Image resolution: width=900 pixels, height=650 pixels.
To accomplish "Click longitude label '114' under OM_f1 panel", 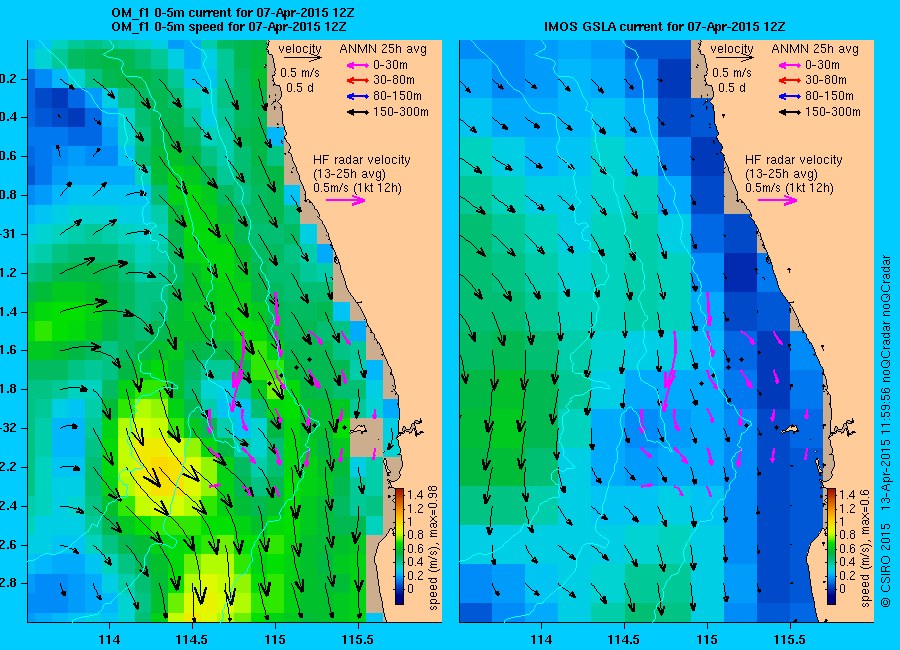I will (109, 639).
